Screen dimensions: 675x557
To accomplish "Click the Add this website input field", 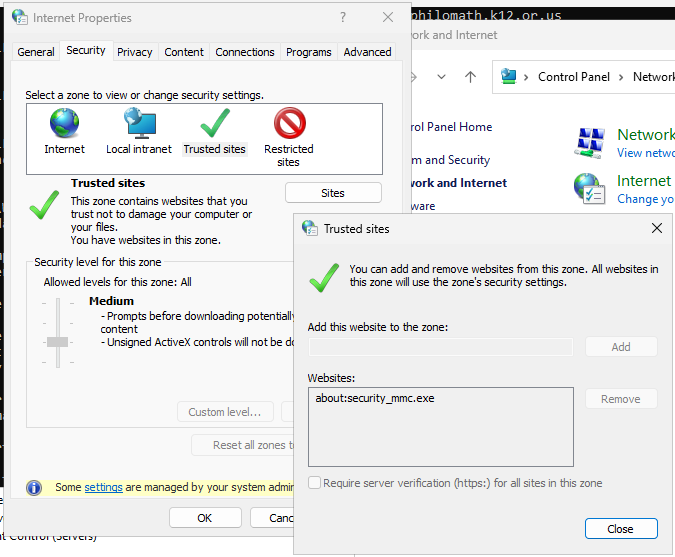I will pos(440,347).
